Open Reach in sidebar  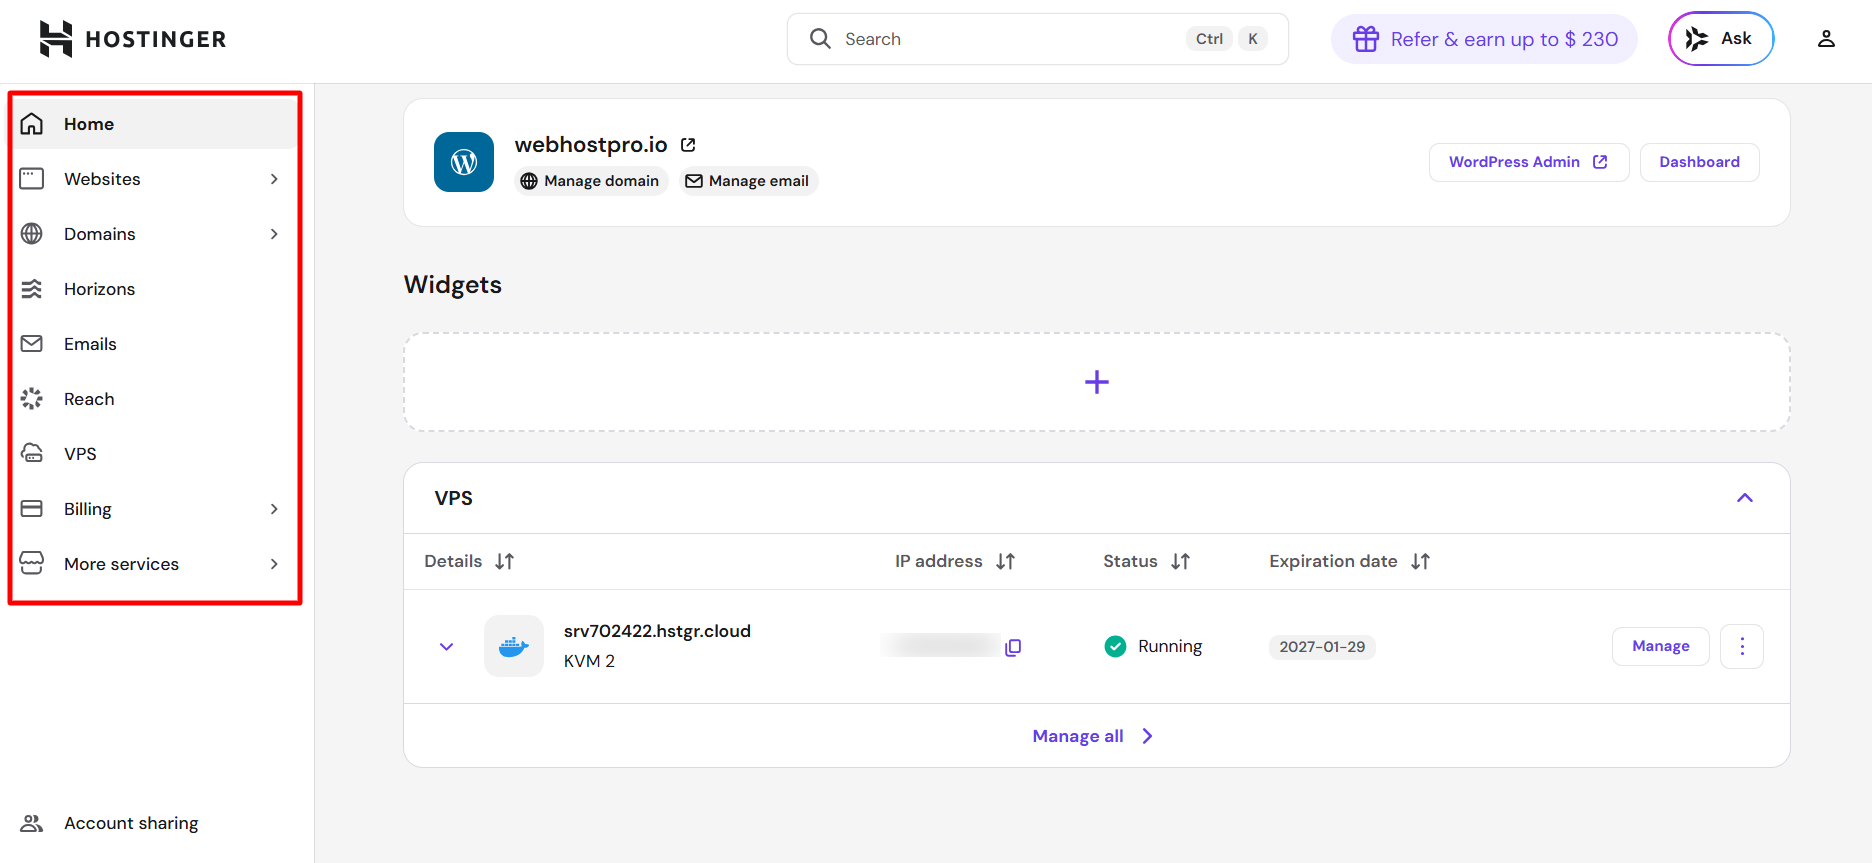156,399
